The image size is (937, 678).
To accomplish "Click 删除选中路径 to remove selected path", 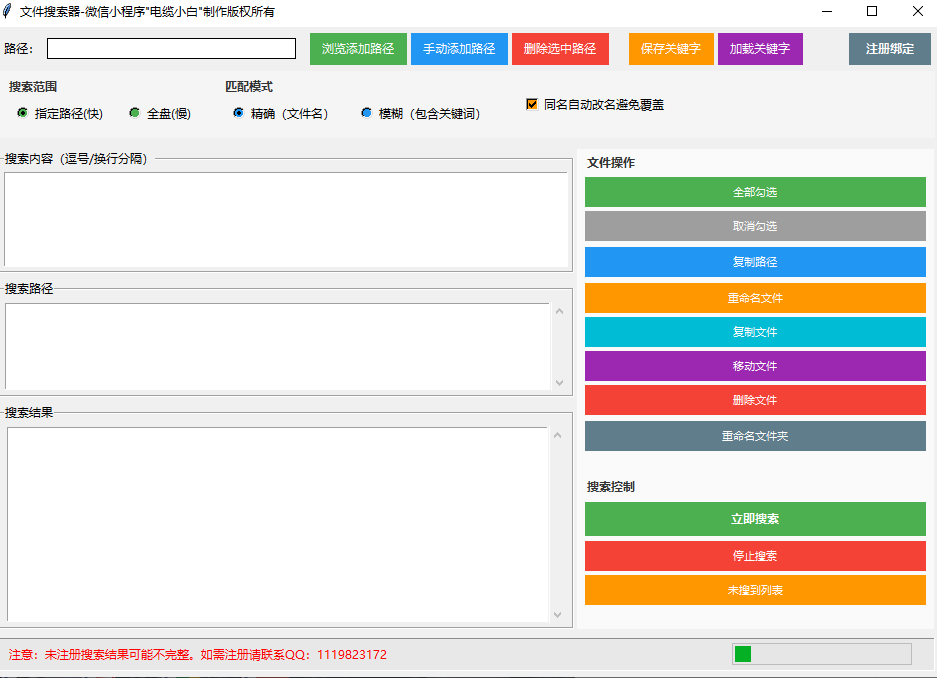I will click(560, 48).
